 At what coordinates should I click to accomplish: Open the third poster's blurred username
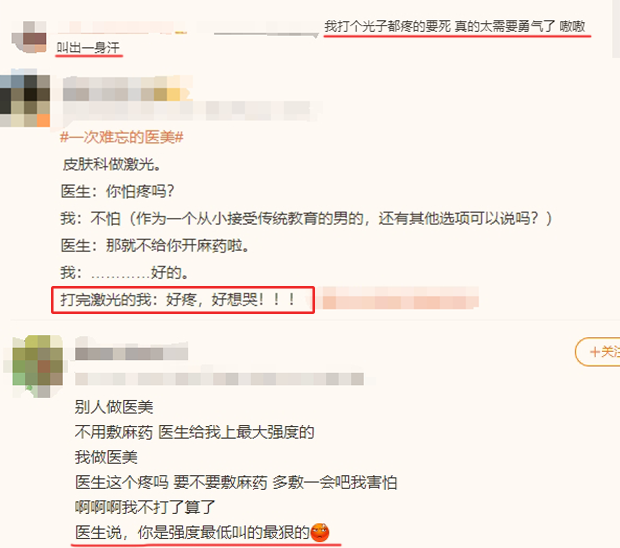(131, 352)
